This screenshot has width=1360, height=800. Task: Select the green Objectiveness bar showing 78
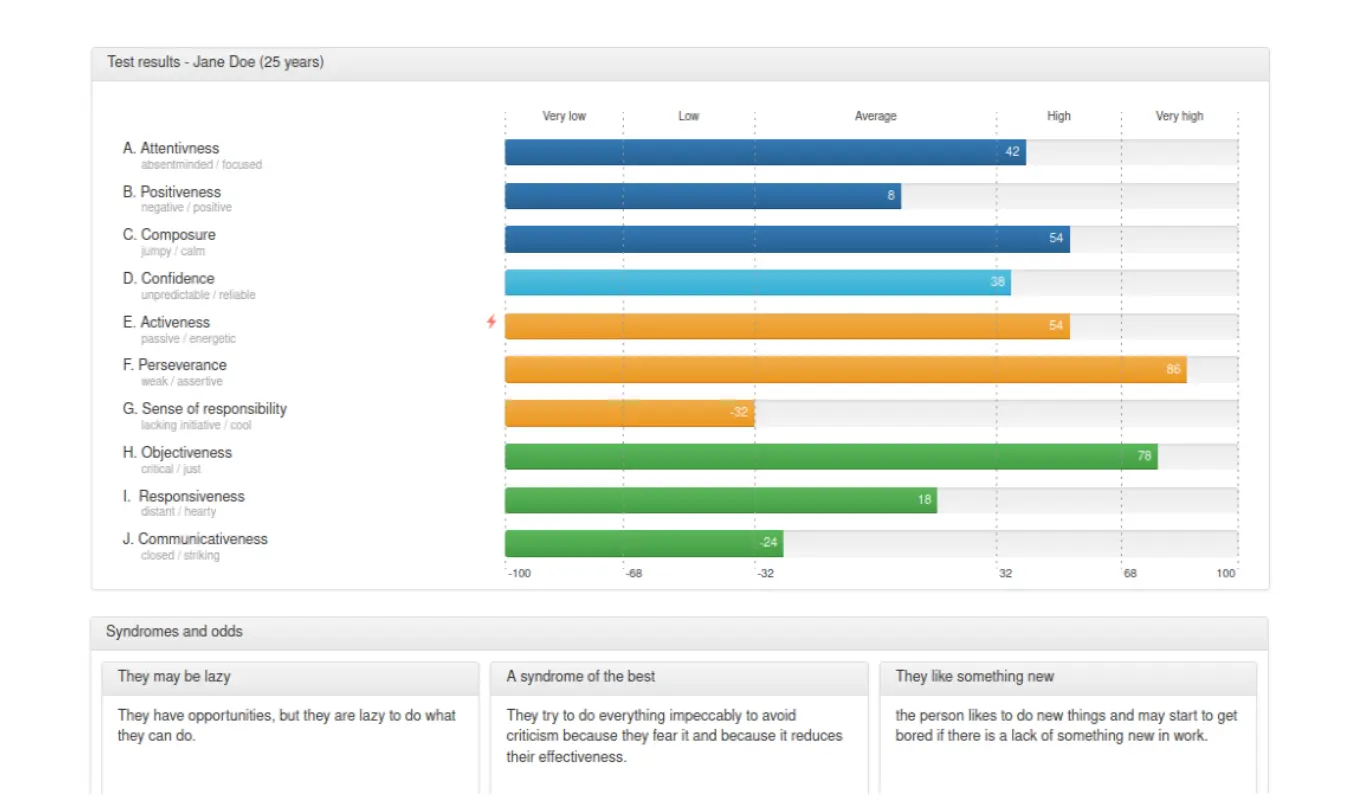[830, 457]
